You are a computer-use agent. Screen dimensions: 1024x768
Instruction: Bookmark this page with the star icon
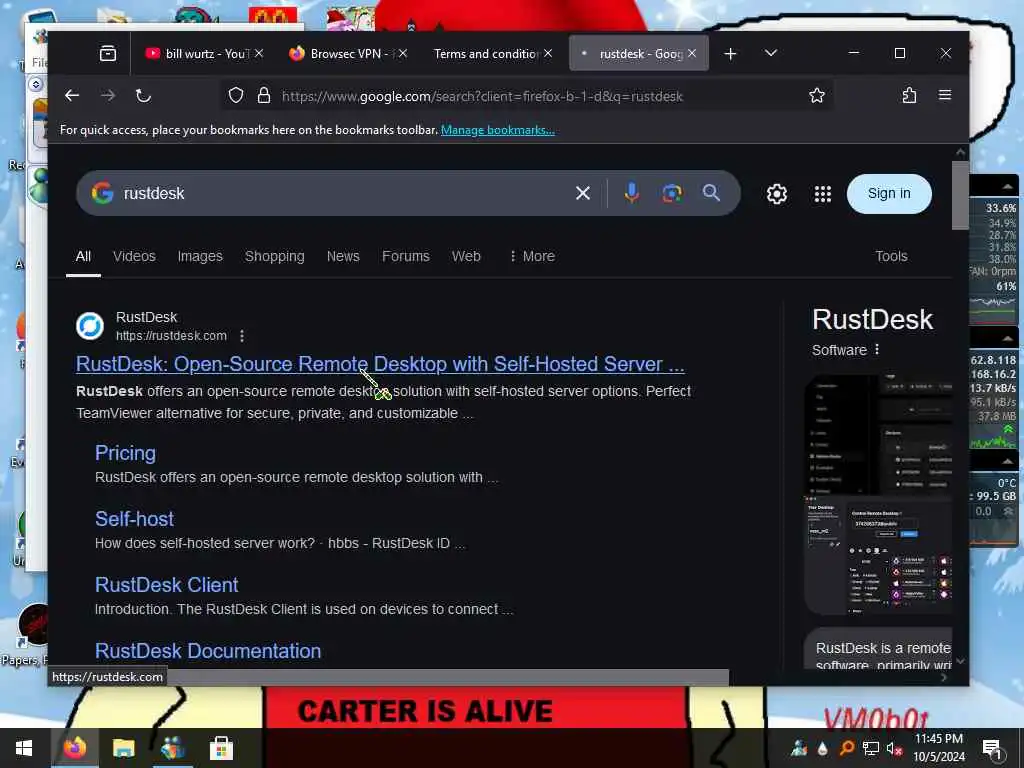point(816,96)
